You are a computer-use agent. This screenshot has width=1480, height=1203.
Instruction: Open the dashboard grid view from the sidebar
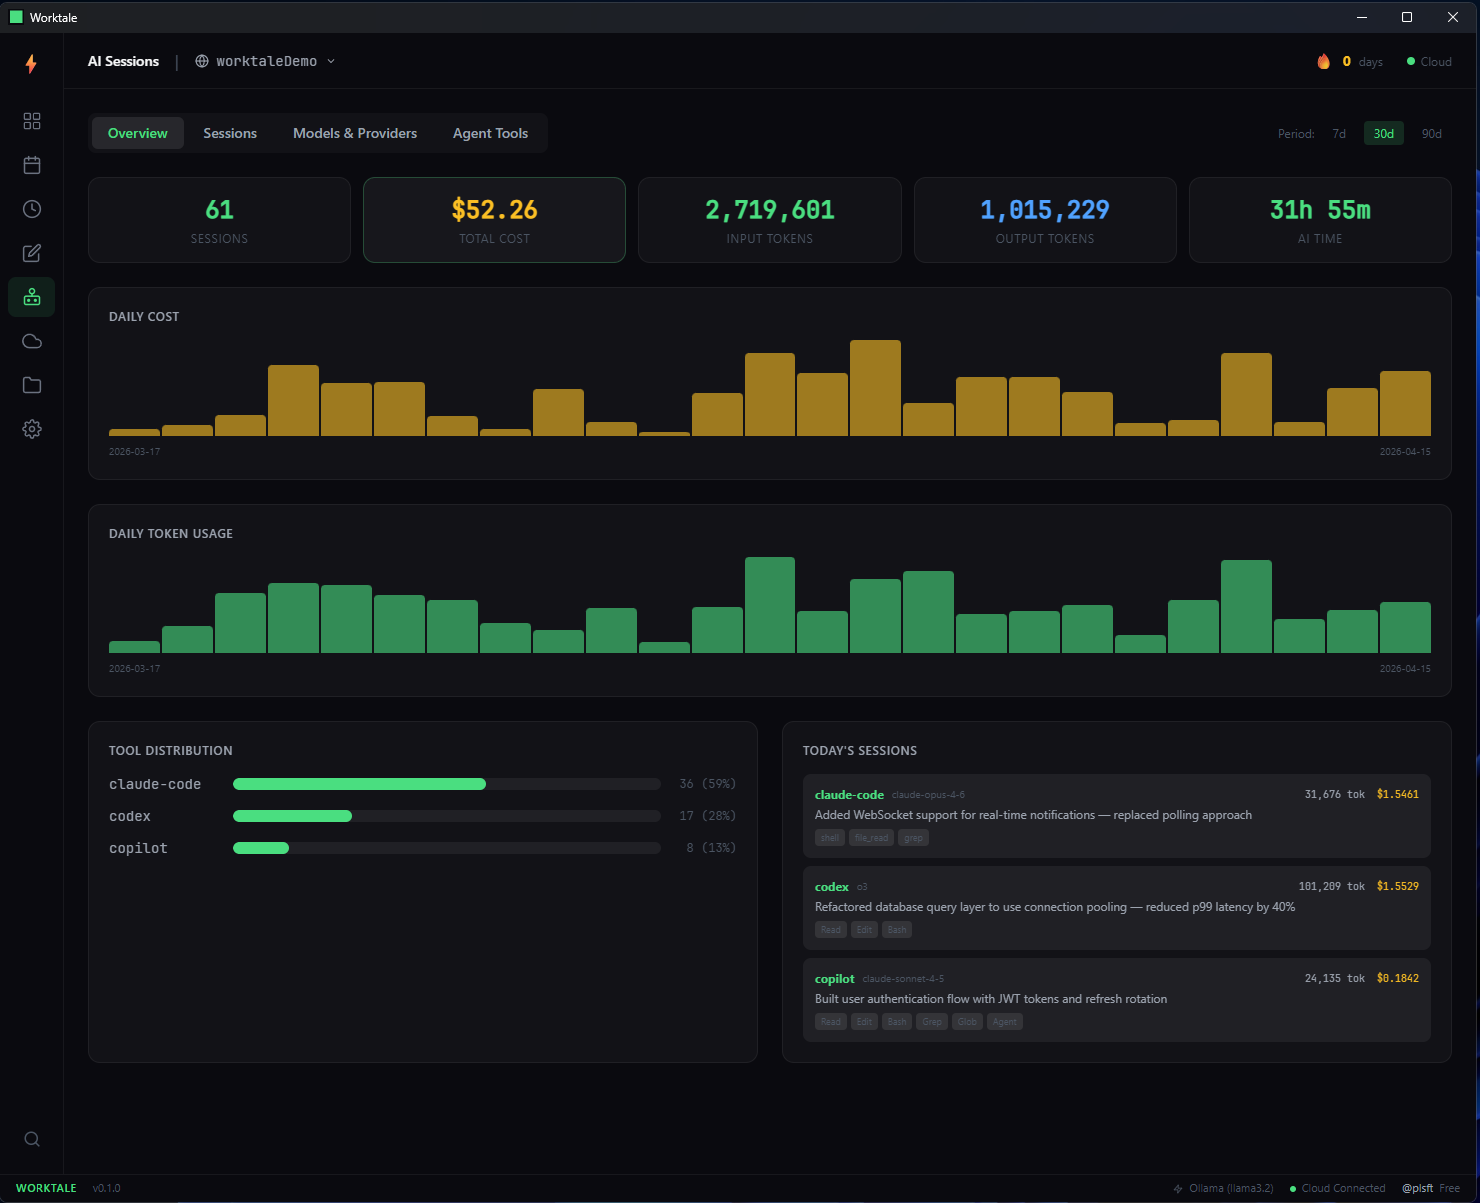pyautogui.click(x=31, y=121)
